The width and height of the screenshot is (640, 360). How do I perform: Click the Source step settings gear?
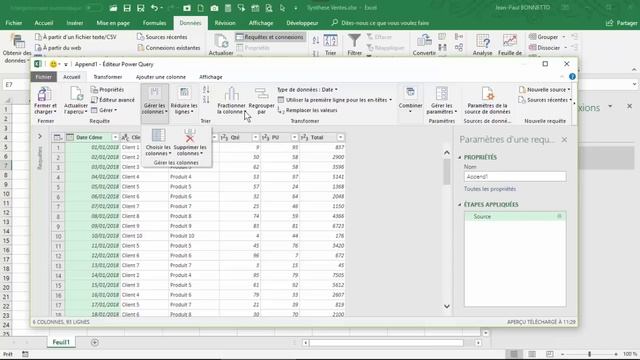tap(560, 216)
